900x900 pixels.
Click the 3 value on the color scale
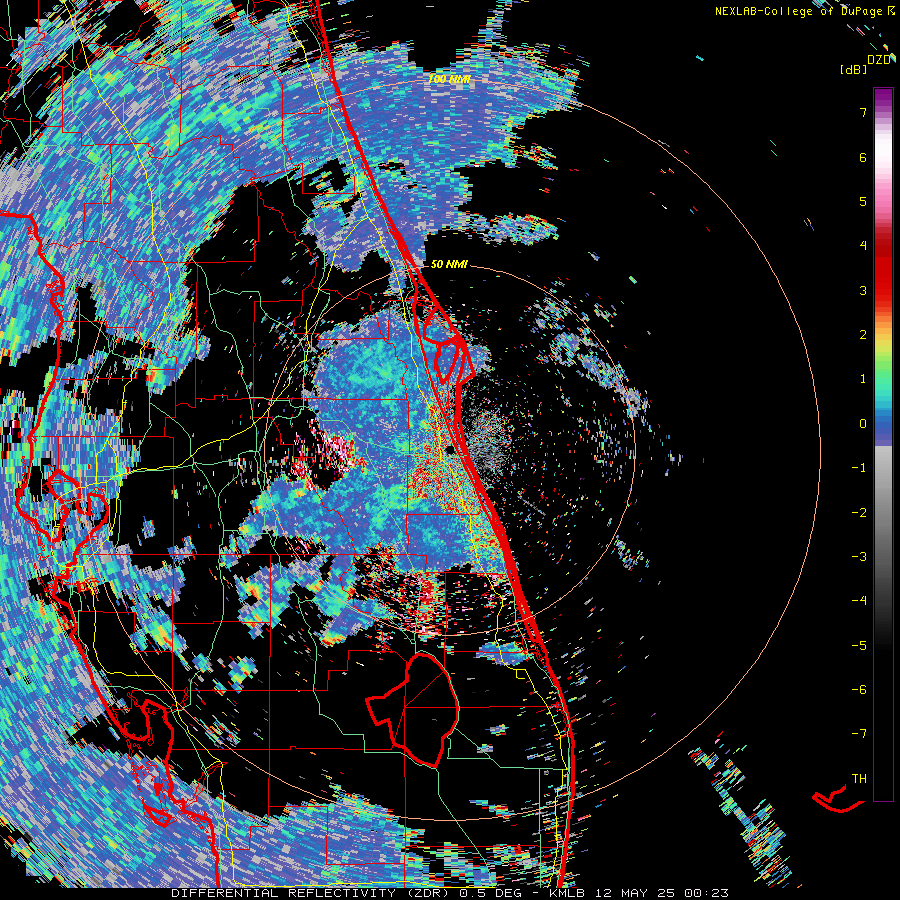tap(863, 290)
